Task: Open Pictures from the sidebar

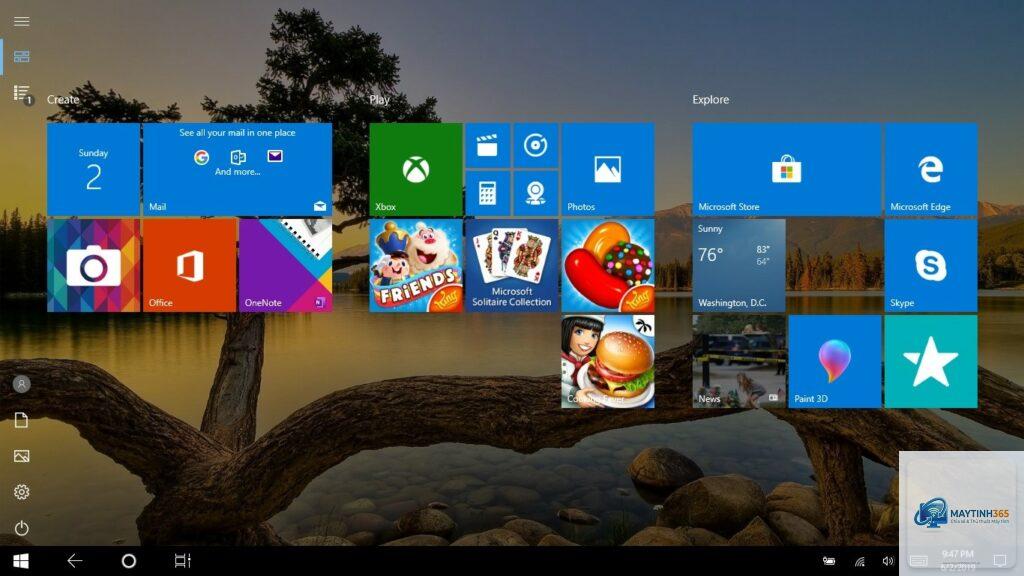Action: coord(22,456)
